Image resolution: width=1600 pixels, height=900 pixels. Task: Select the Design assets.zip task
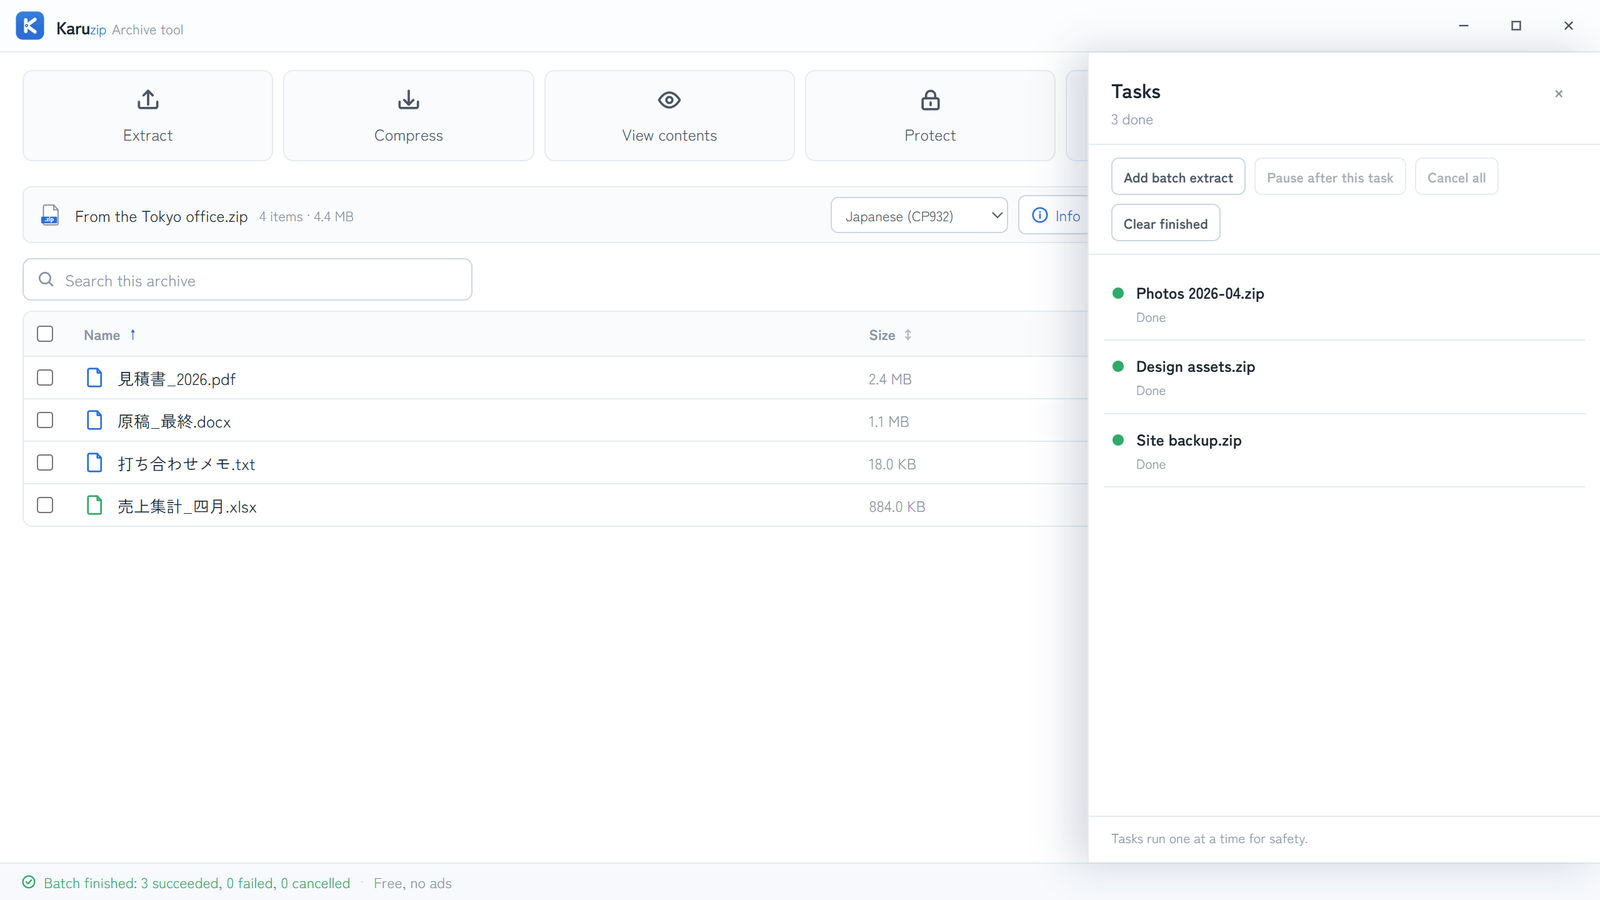click(1344, 377)
